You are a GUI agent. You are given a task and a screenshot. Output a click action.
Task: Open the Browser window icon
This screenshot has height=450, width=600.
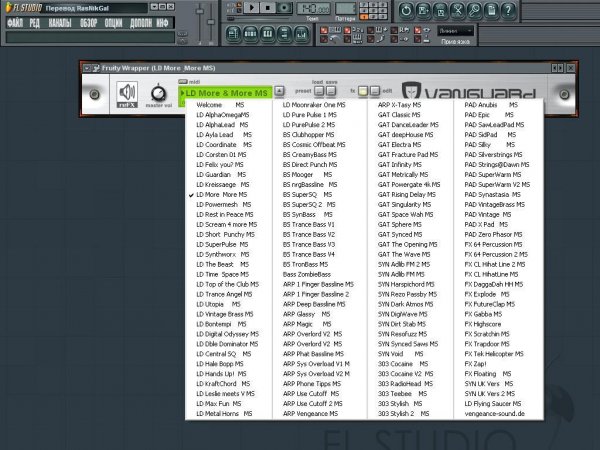284,34
